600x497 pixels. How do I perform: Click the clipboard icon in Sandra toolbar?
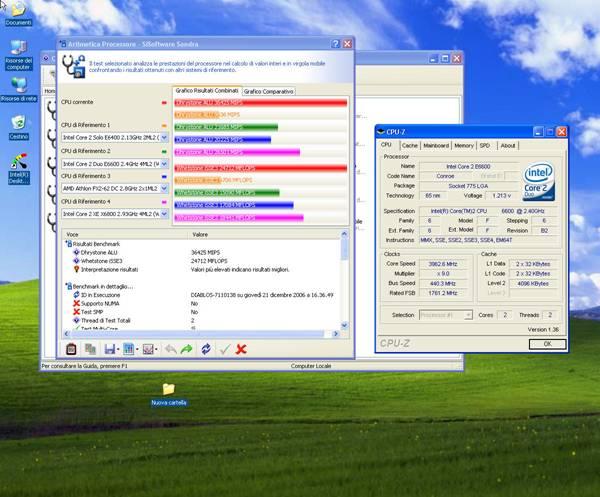pyautogui.click(x=71, y=349)
